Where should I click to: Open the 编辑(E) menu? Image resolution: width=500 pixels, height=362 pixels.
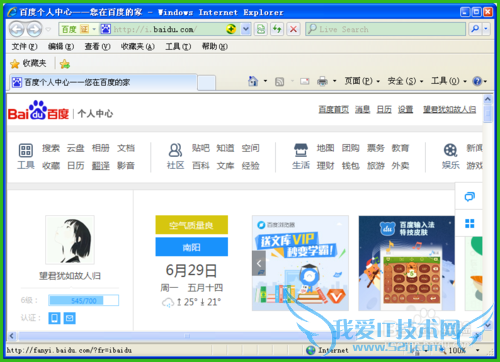coord(61,46)
